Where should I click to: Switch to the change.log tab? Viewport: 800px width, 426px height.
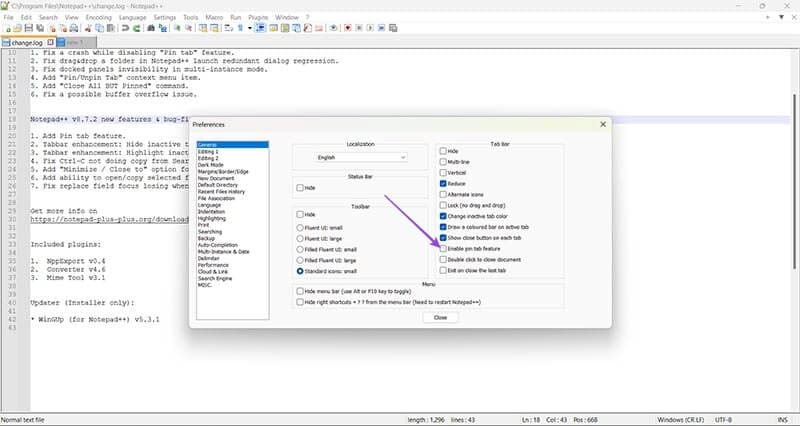(28, 43)
